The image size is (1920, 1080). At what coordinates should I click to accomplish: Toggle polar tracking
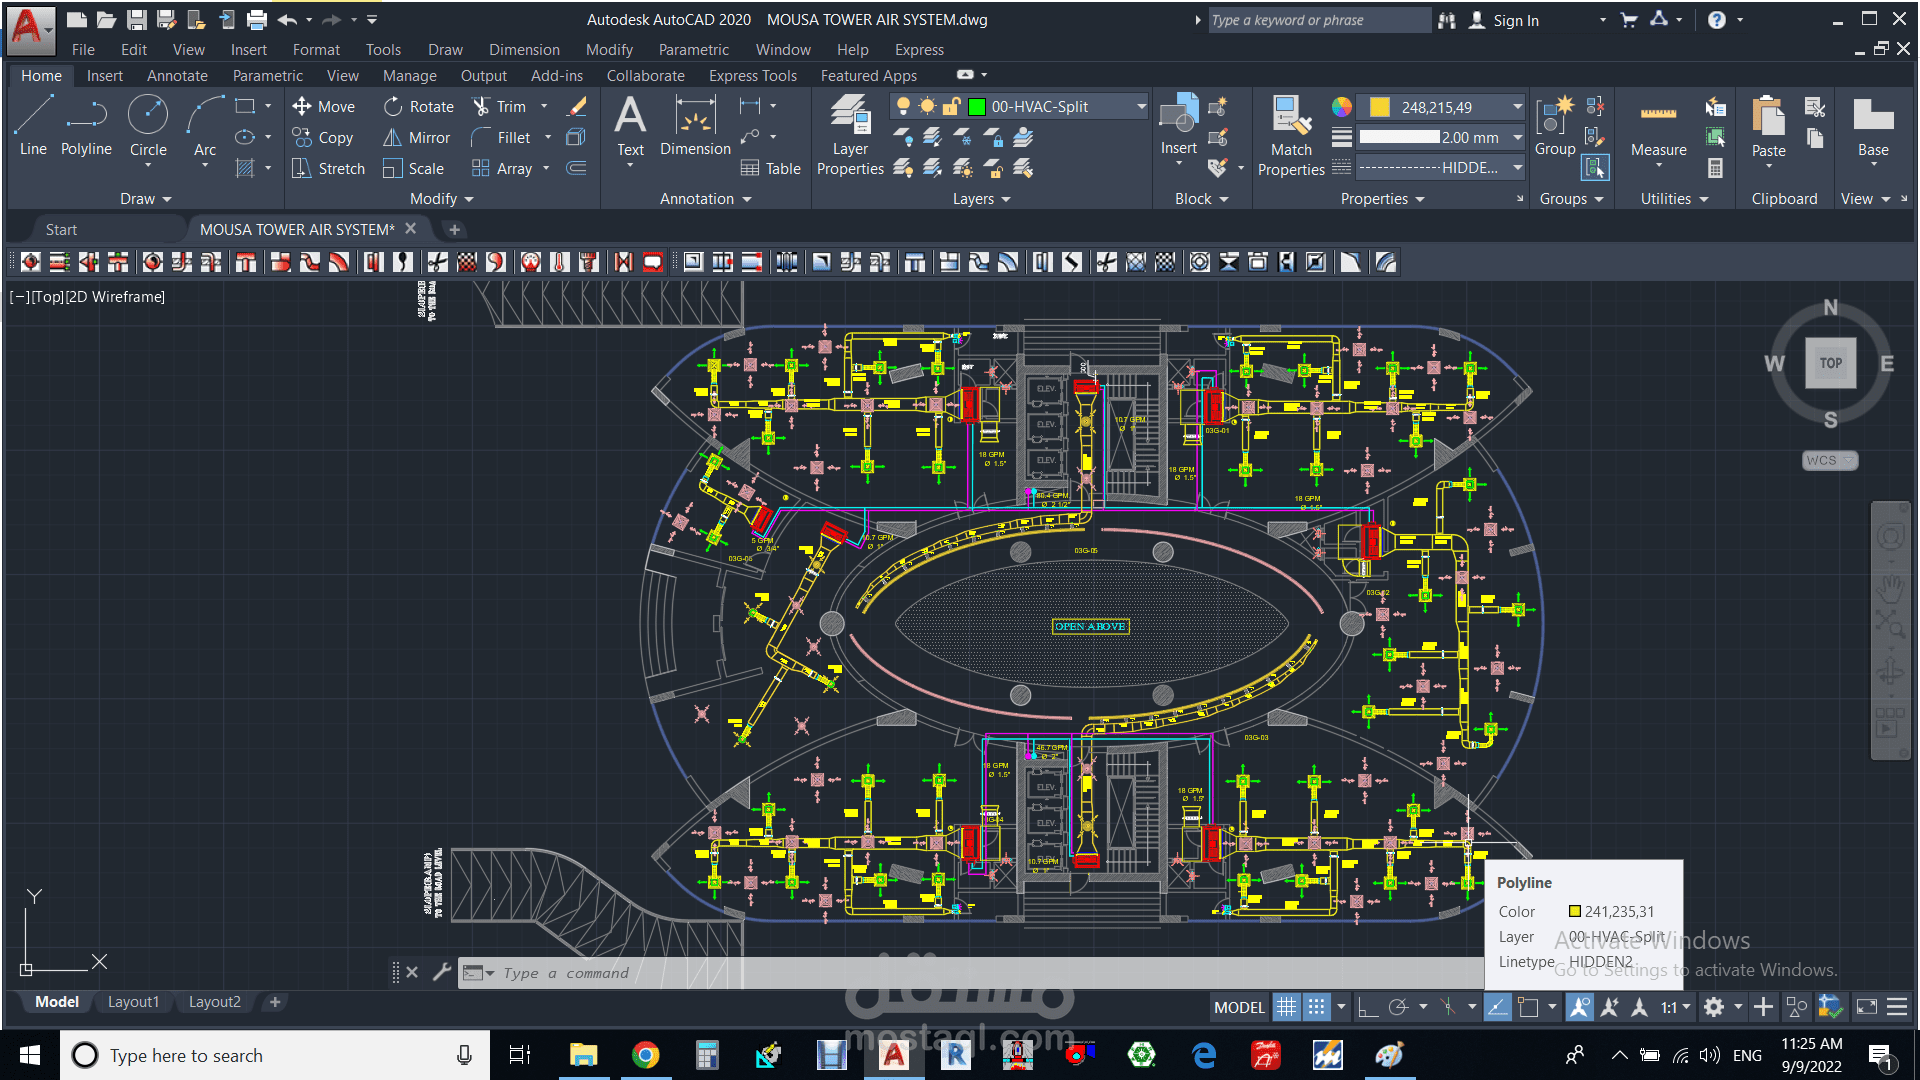1398,1007
